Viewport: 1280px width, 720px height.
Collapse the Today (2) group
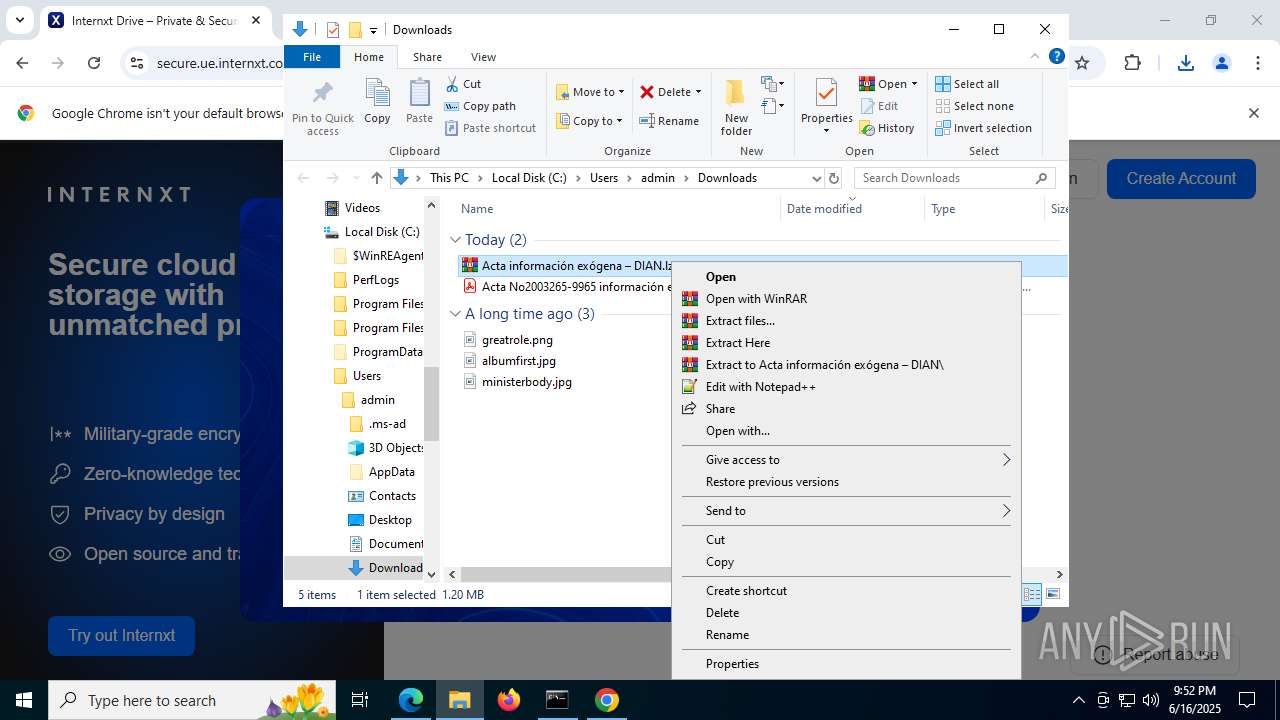click(455, 240)
